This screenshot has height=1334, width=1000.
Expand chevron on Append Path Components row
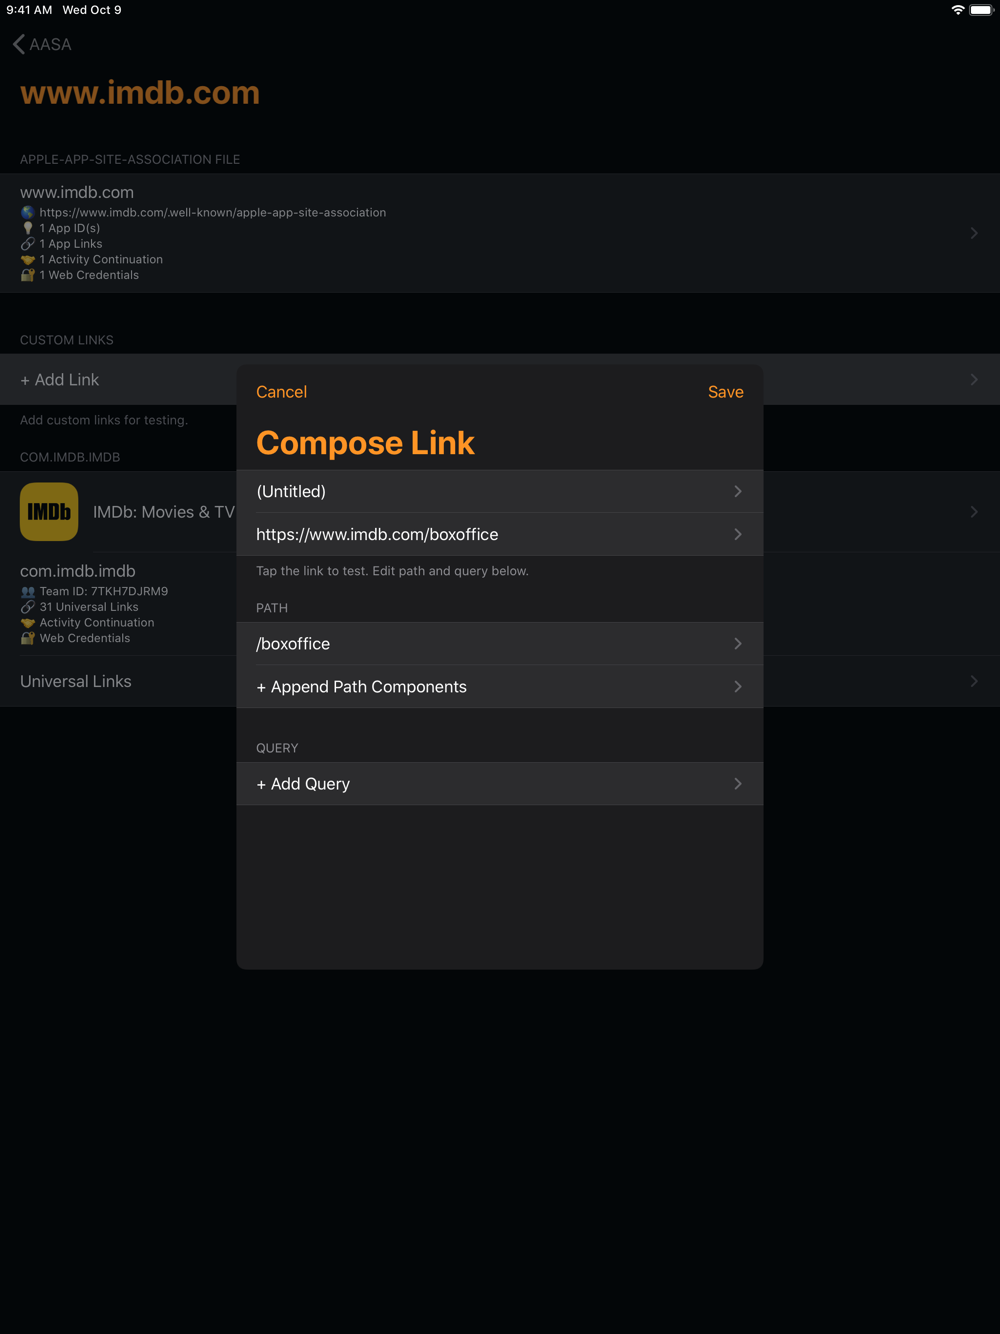click(x=738, y=687)
